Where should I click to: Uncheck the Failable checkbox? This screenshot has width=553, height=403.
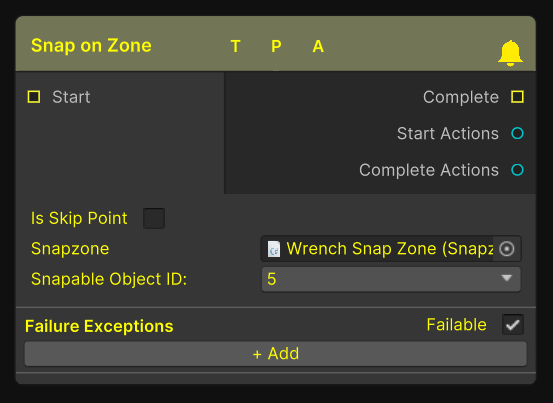pos(513,324)
